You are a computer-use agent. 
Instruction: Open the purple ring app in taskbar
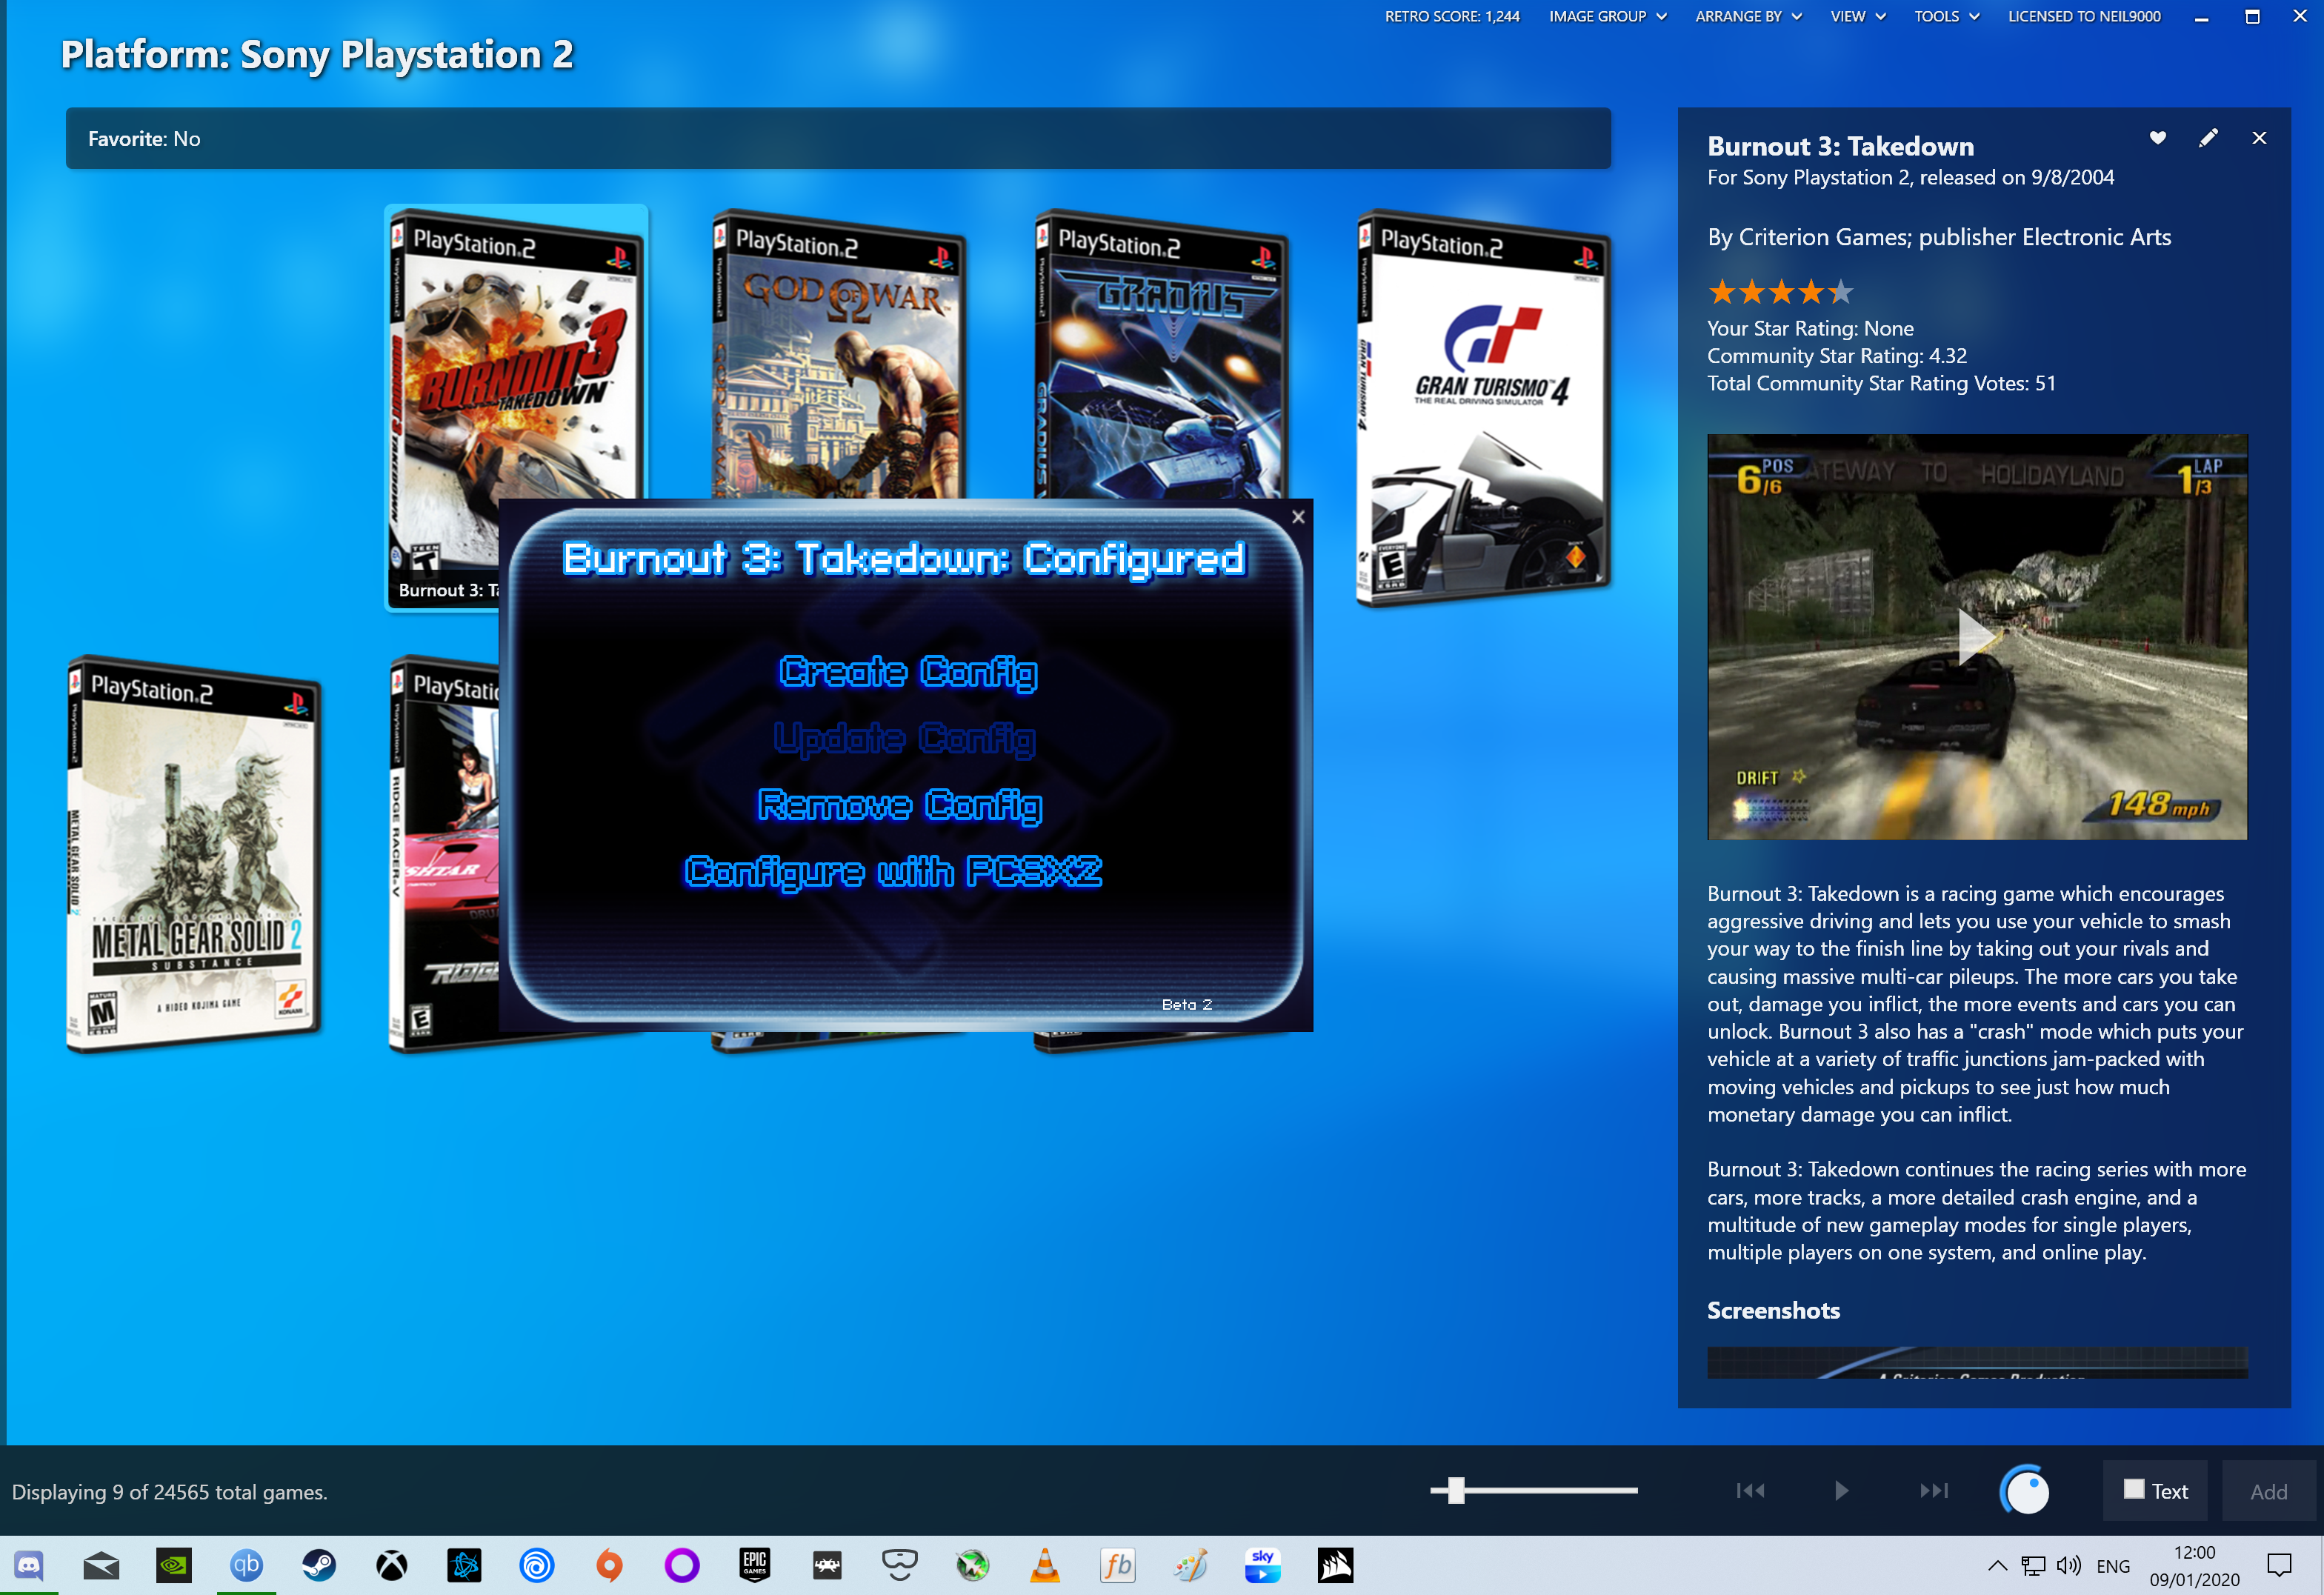pos(682,1565)
